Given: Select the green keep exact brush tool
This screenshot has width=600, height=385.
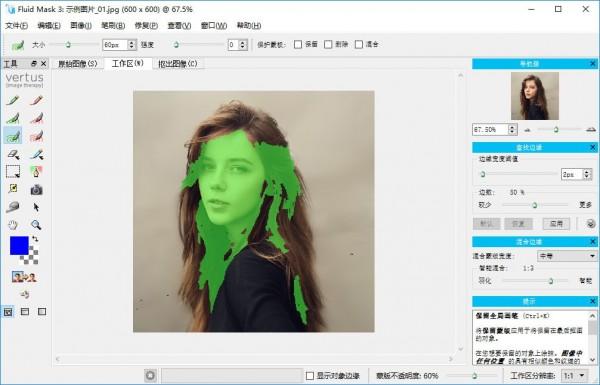Looking at the screenshot, I should click(13, 101).
